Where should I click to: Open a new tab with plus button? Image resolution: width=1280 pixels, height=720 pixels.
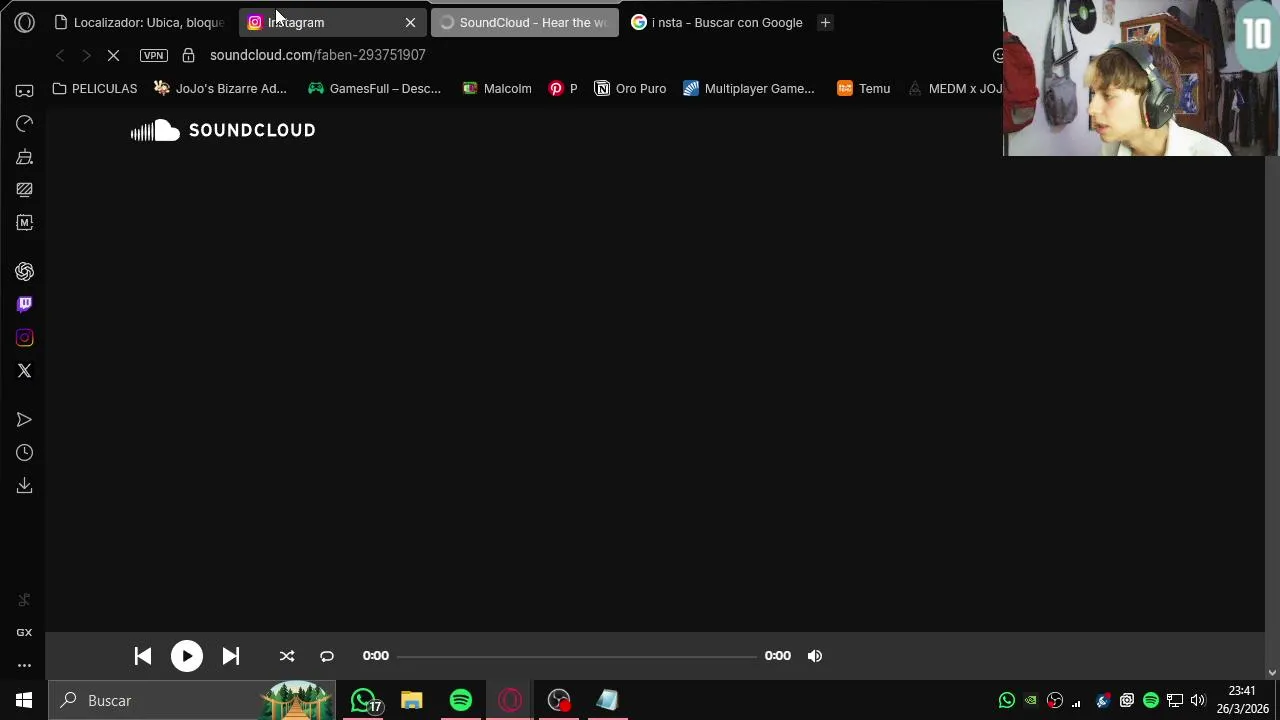(x=825, y=22)
